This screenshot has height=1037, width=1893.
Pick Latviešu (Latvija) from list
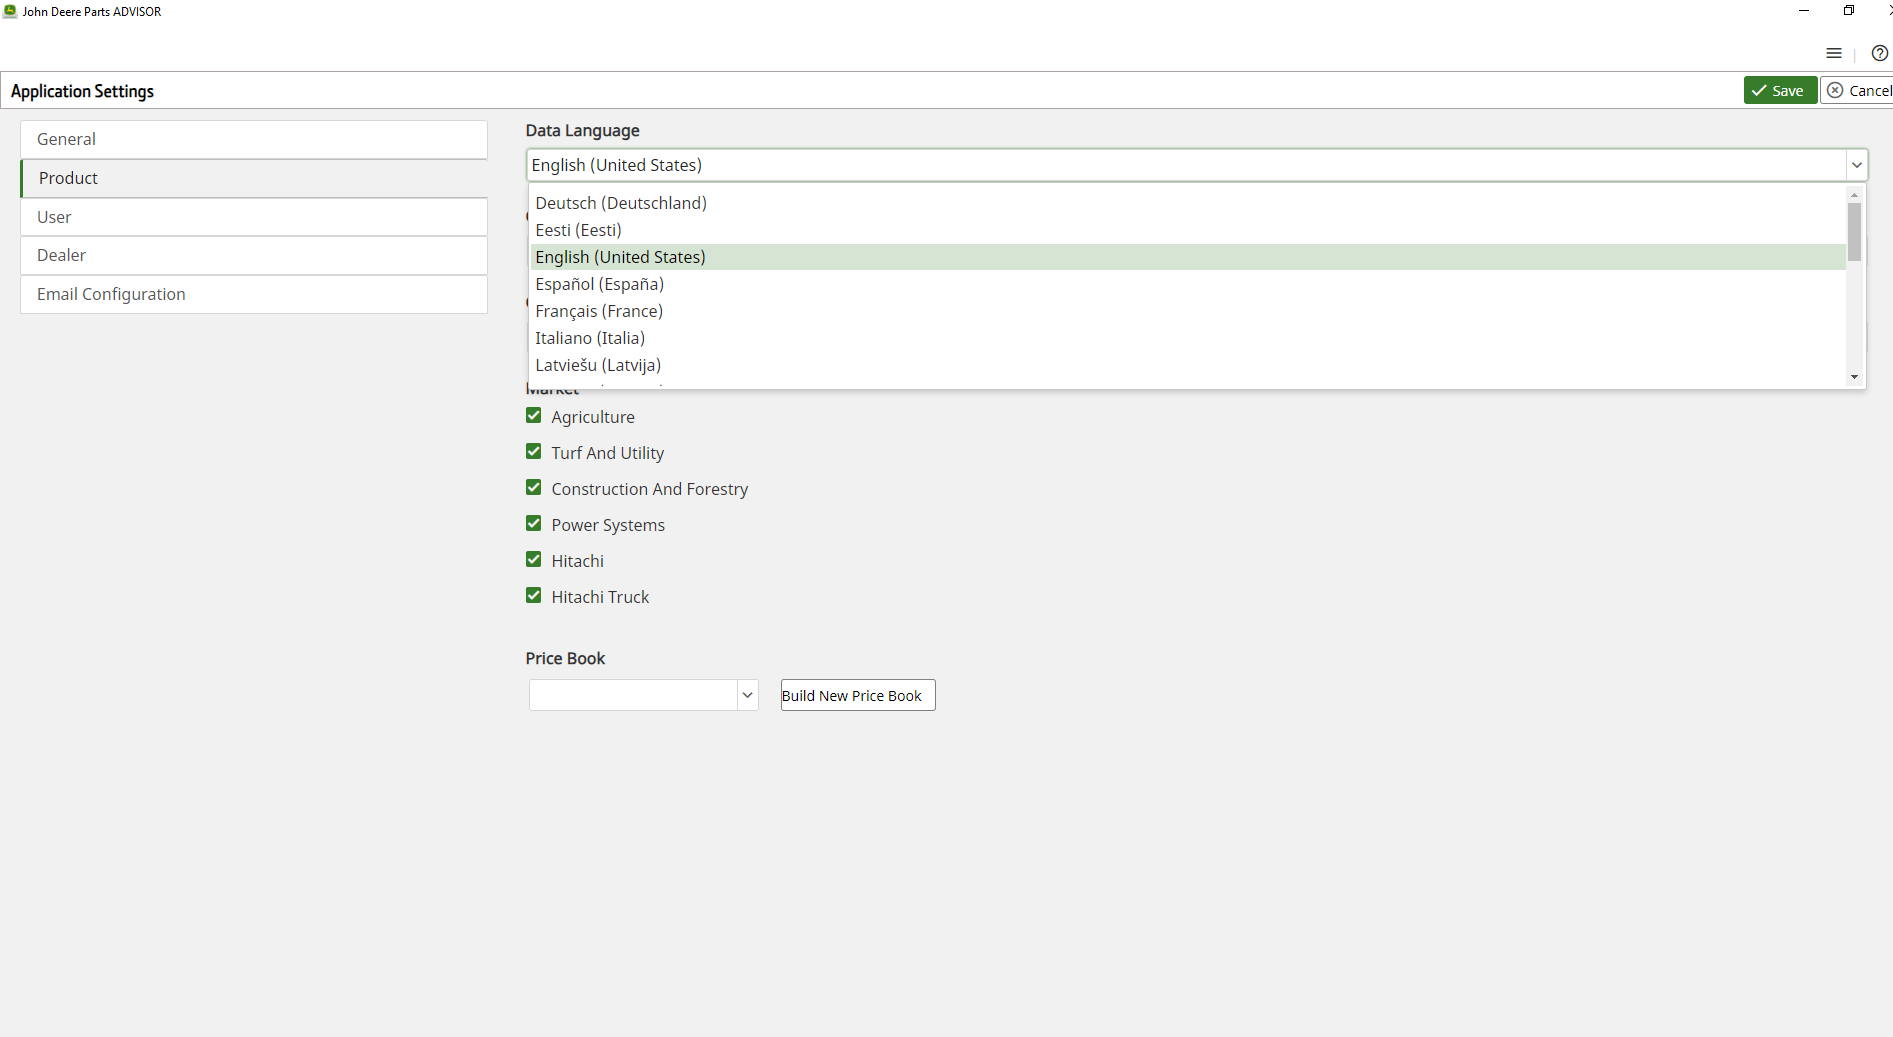coord(1188,365)
